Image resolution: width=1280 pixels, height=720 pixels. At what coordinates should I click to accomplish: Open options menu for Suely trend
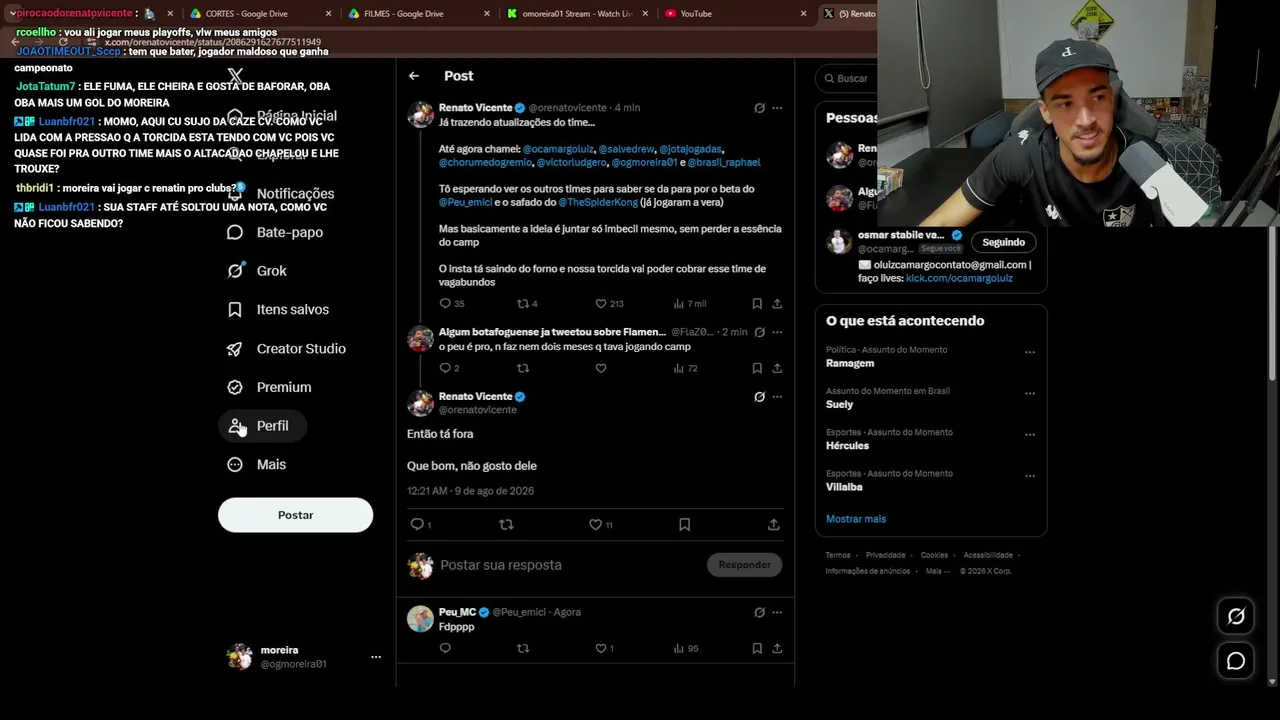click(1030, 394)
